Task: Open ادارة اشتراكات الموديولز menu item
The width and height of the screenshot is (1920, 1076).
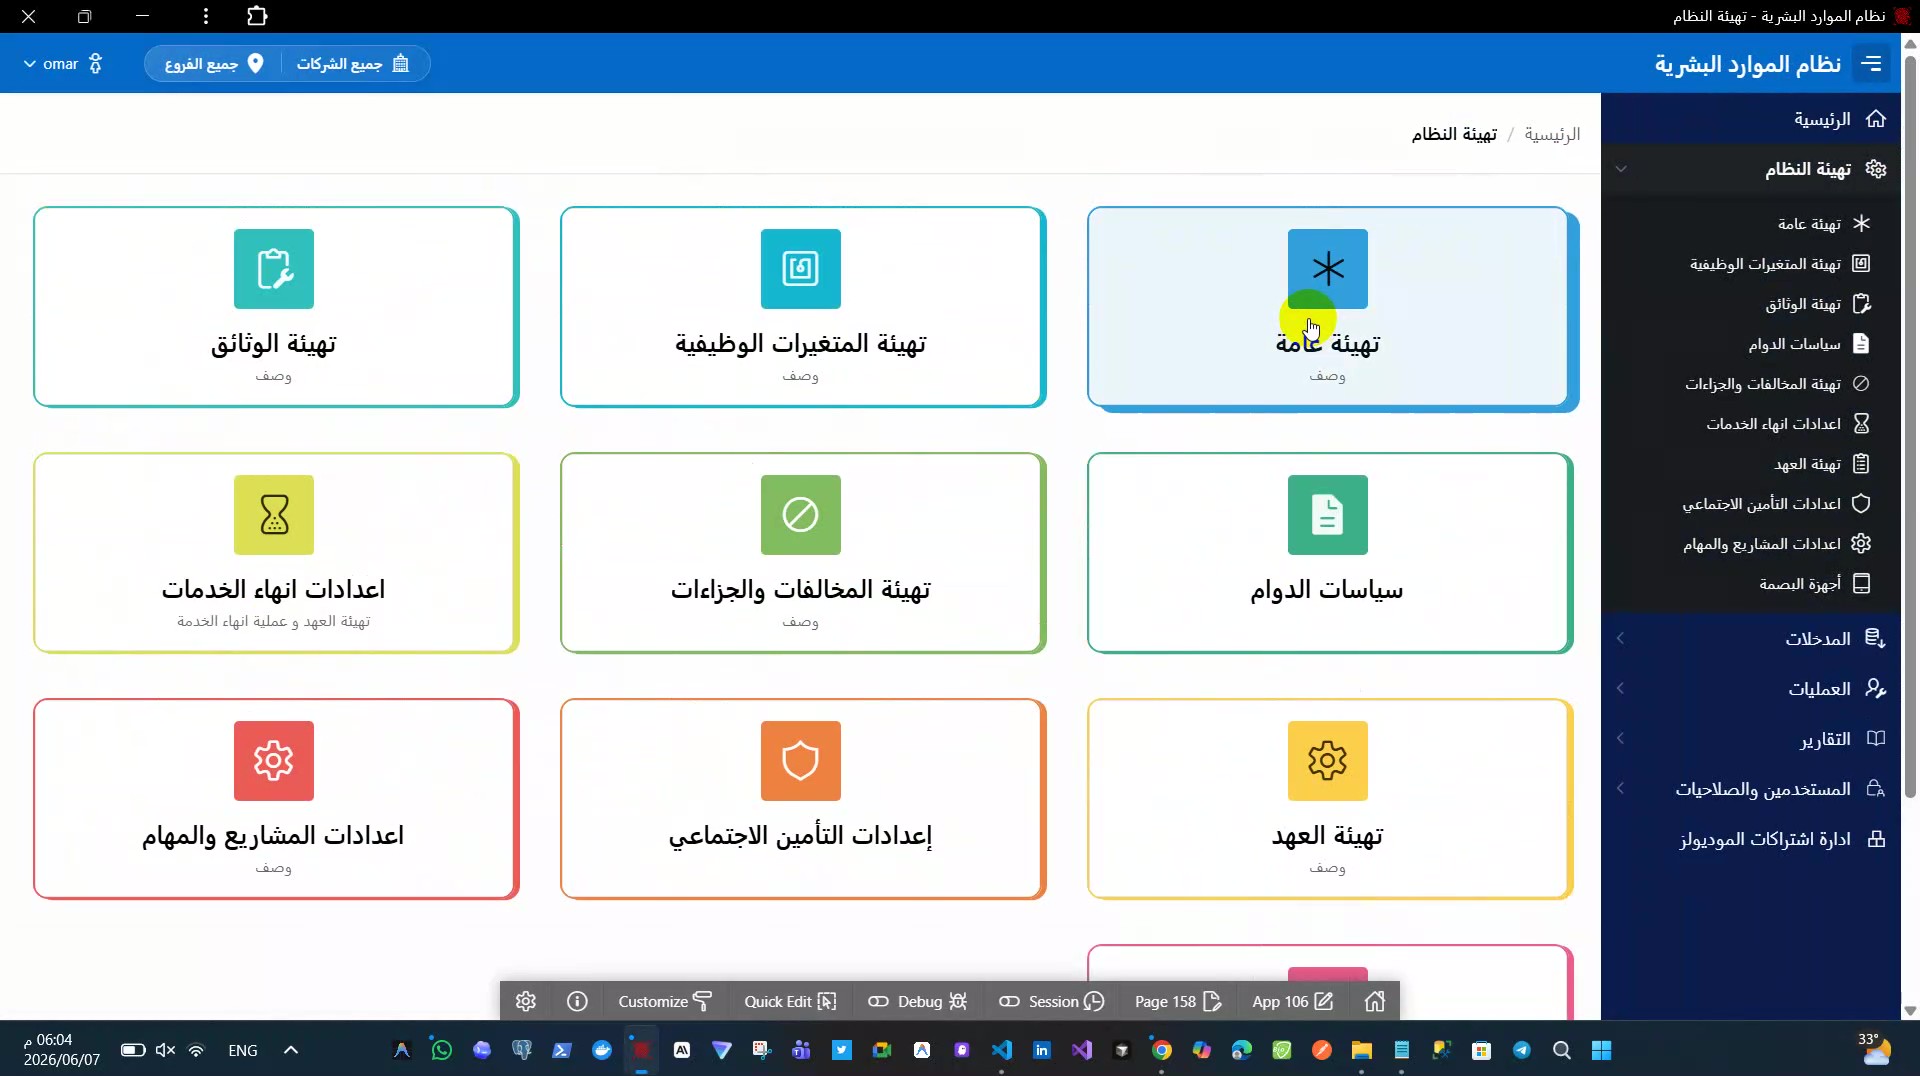Action: click(x=1750, y=839)
